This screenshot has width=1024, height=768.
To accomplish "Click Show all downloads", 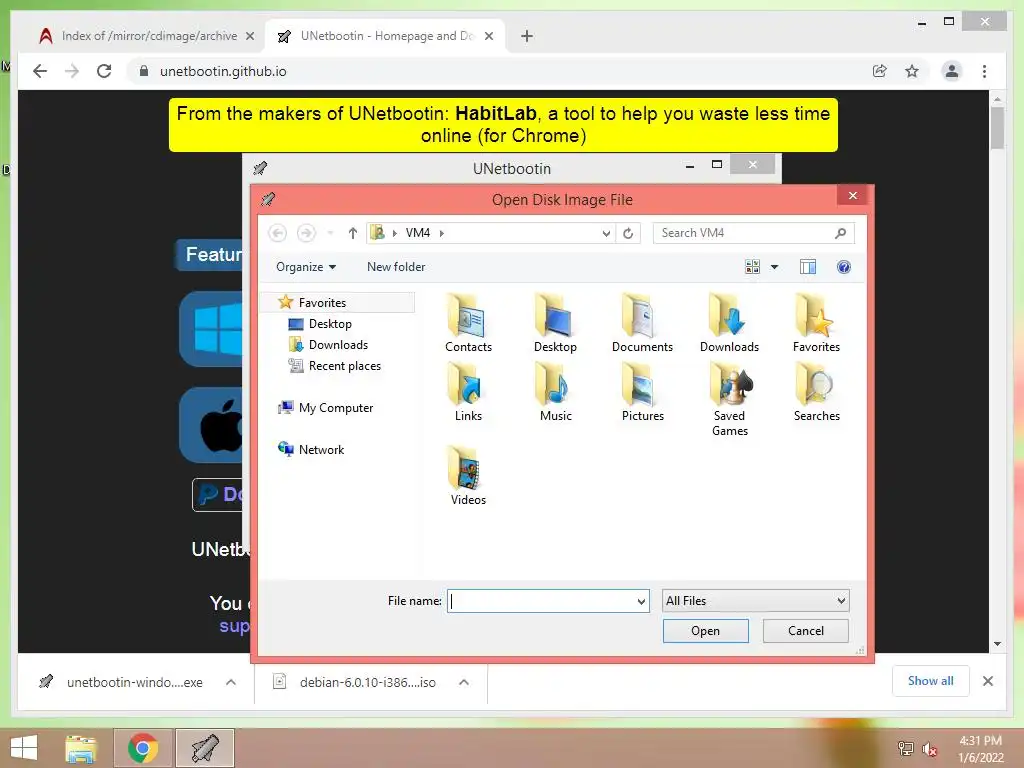I will click(x=930, y=681).
